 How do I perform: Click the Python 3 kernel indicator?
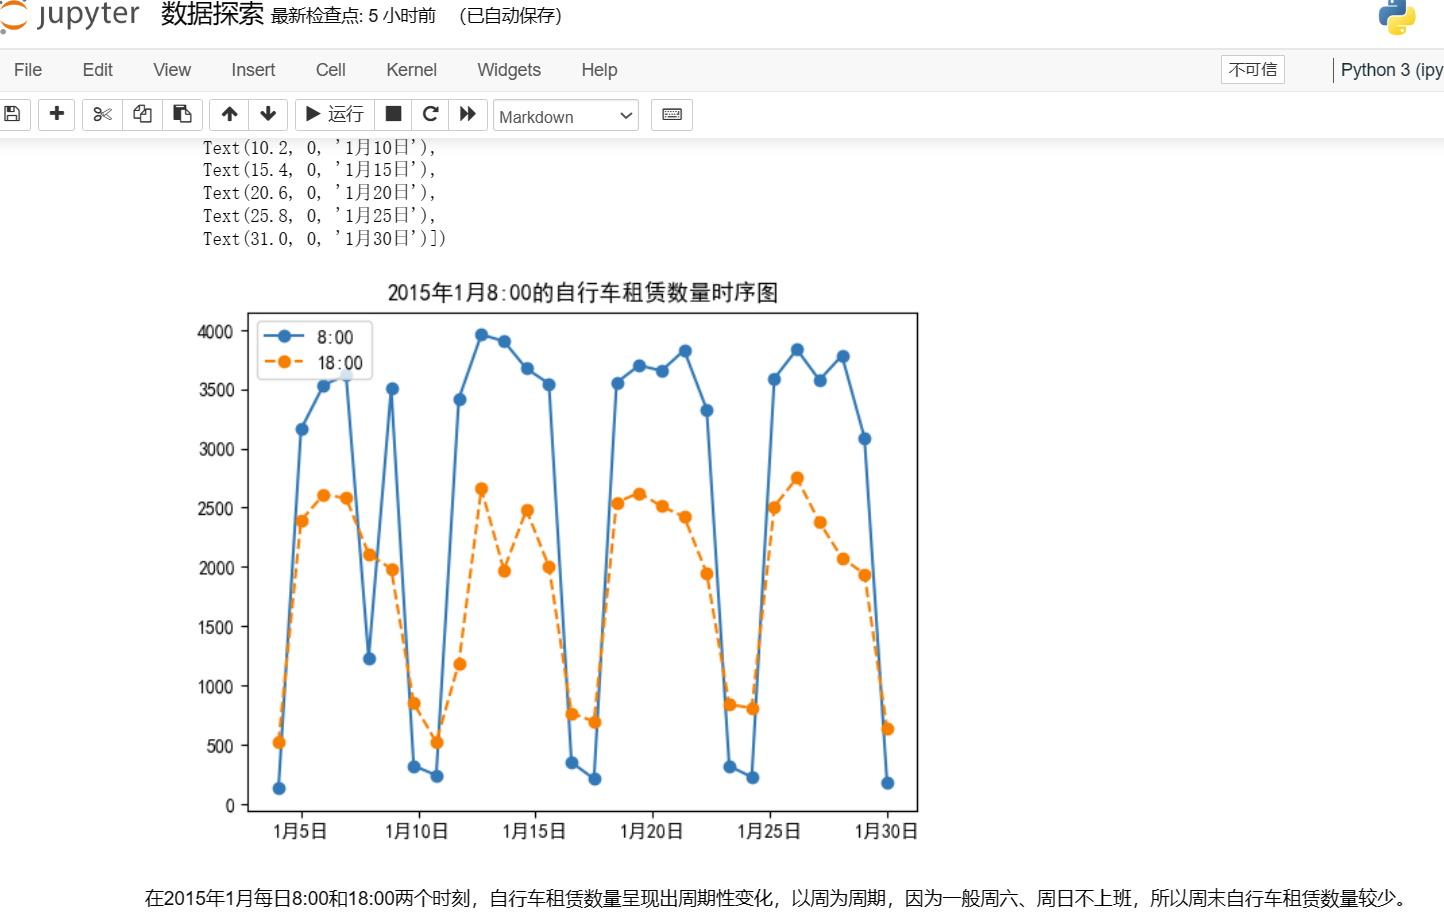tap(1391, 70)
